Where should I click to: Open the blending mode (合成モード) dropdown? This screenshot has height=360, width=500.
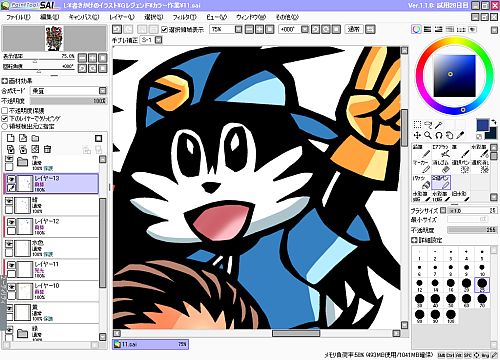point(103,91)
